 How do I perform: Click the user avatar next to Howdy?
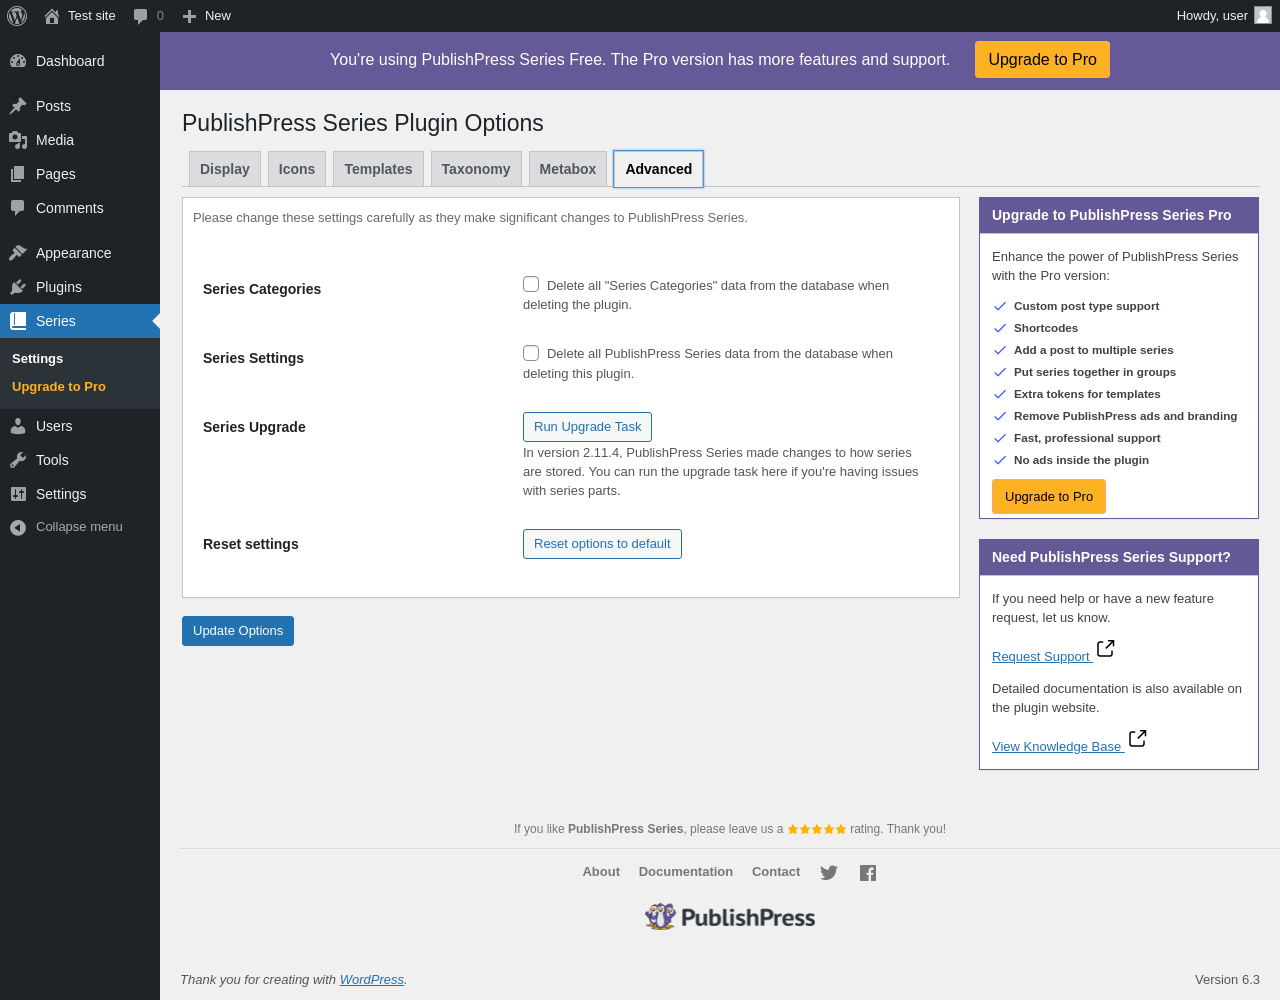pyautogui.click(x=1263, y=15)
